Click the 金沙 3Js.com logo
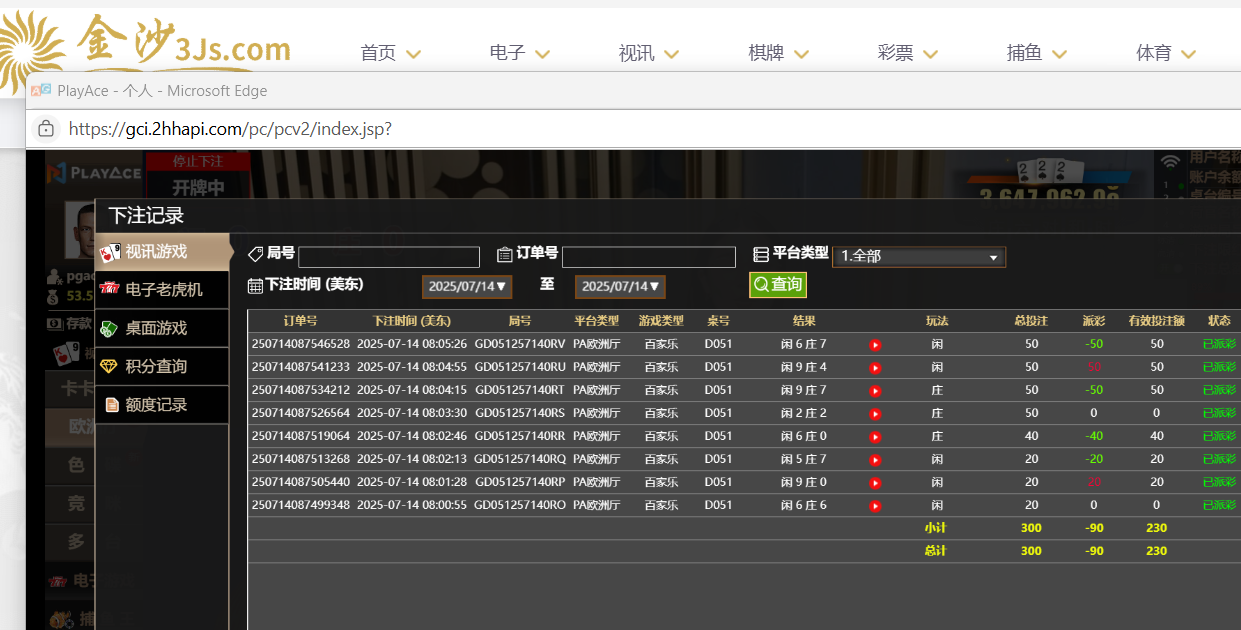The width and height of the screenshot is (1241, 630). click(x=150, y=48)
